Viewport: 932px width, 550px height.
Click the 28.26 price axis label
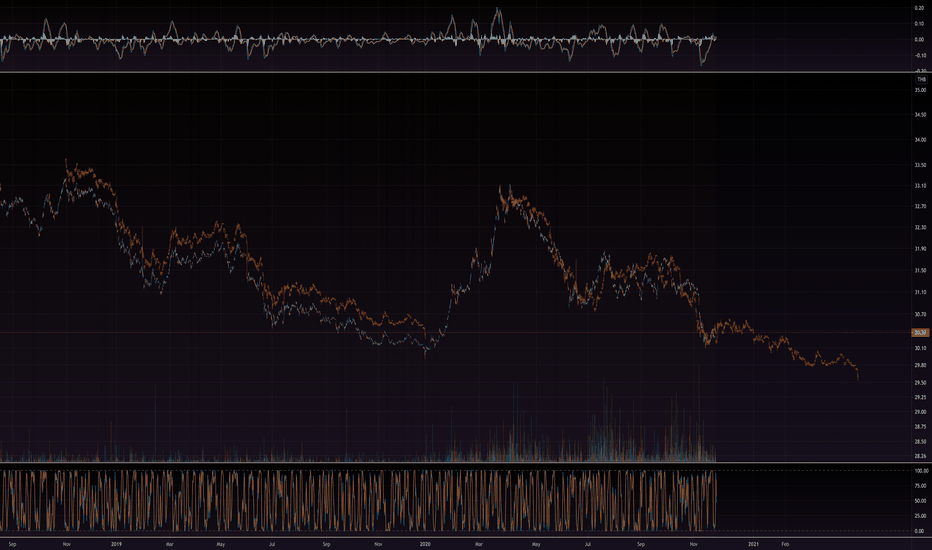[x=920, y=456]
